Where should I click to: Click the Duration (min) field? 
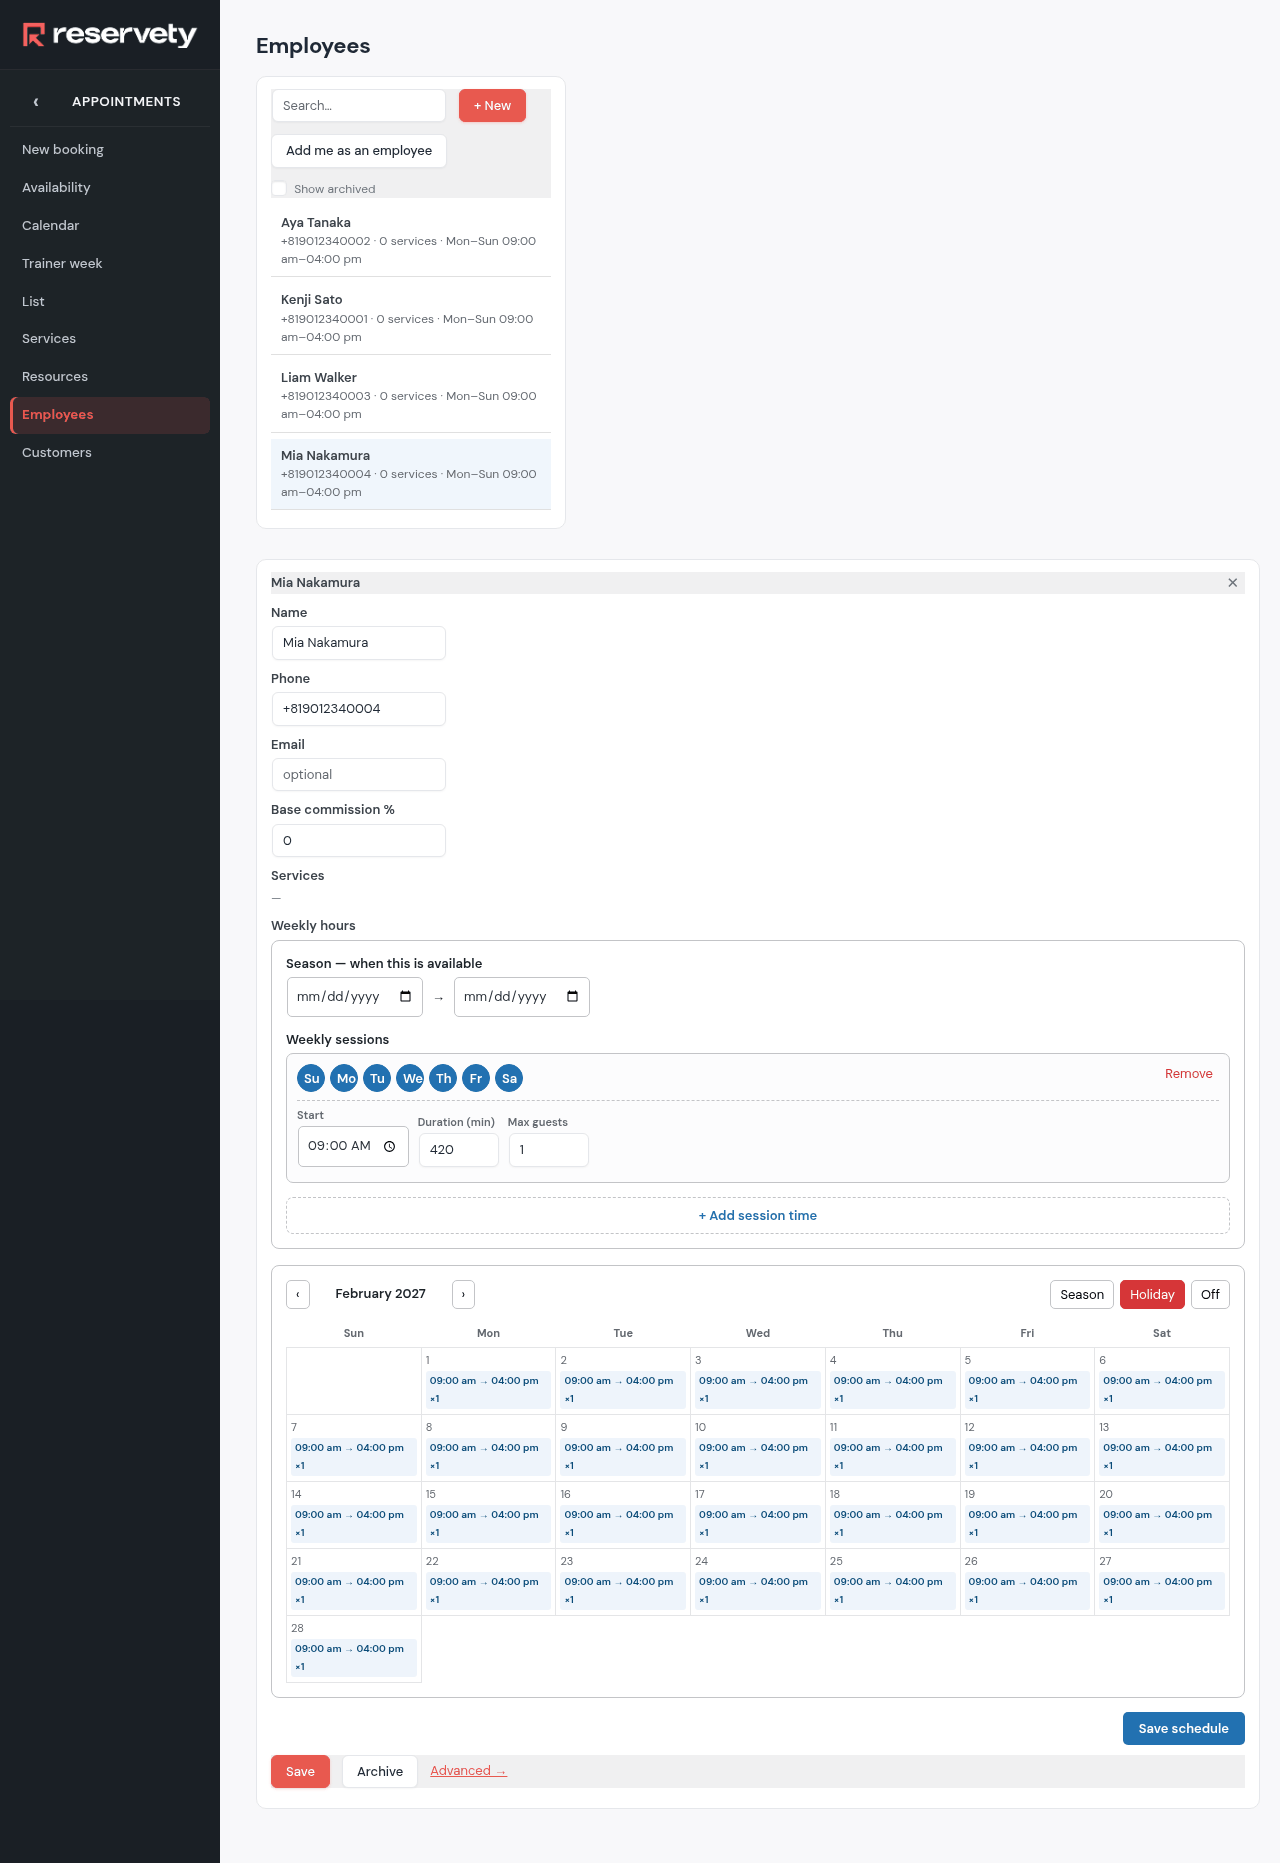(459, 1150)
